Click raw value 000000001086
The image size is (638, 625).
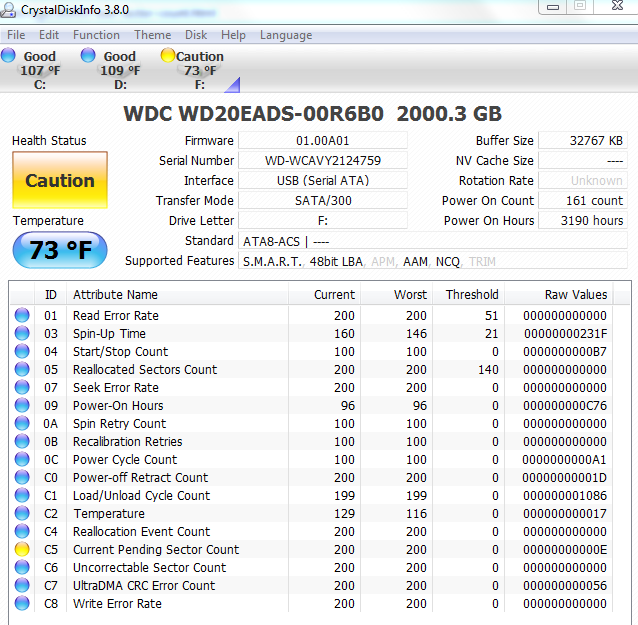(565, 496)
